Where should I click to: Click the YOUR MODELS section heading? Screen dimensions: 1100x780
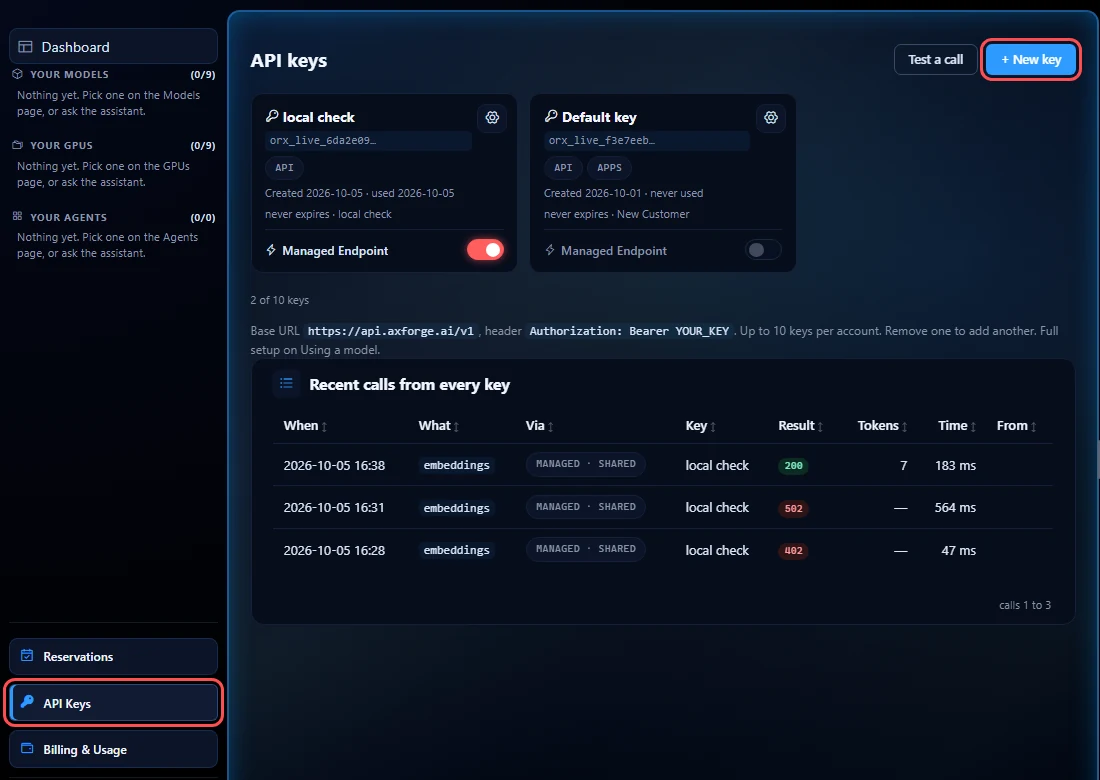[x=69, y=74]
